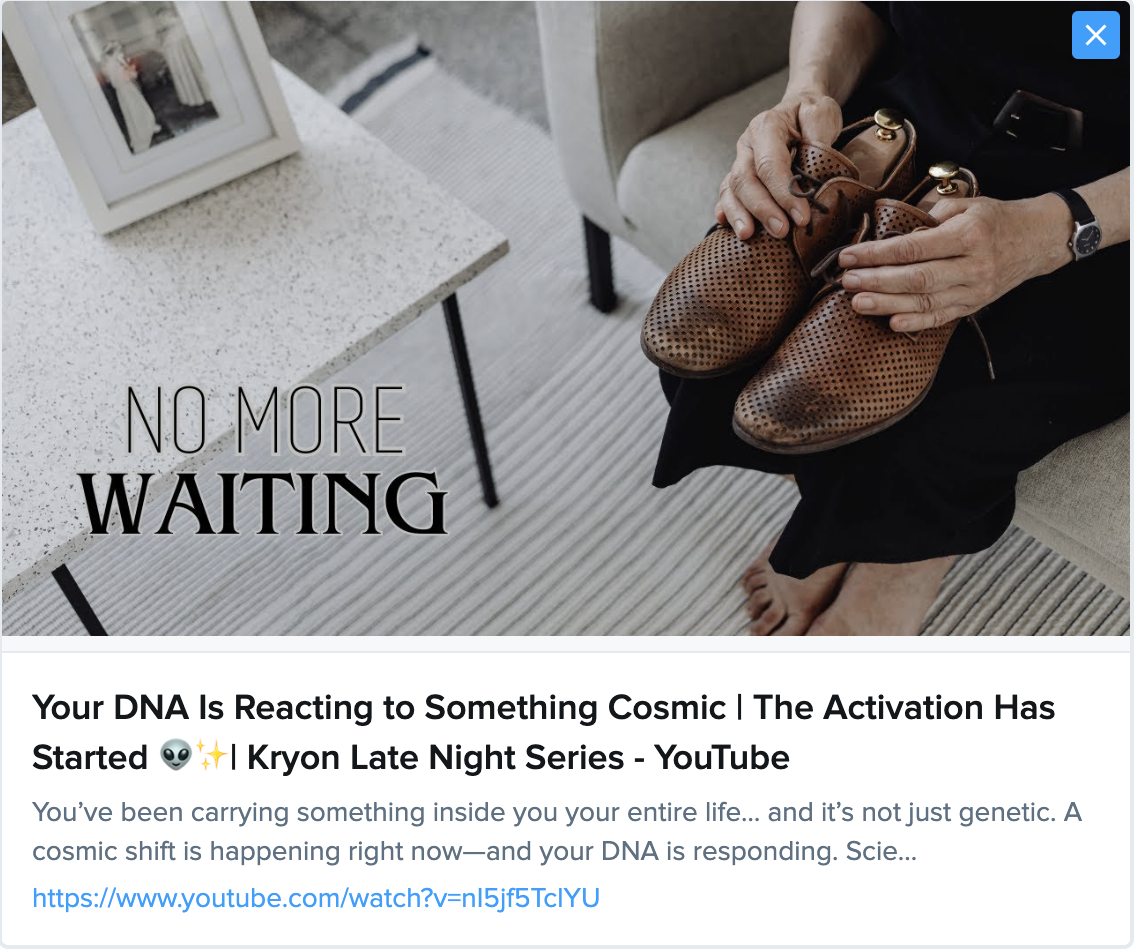Click the sparkles emoji in the title
The height and width of the screenshot is (952, 1134).
tap(212, 758)
